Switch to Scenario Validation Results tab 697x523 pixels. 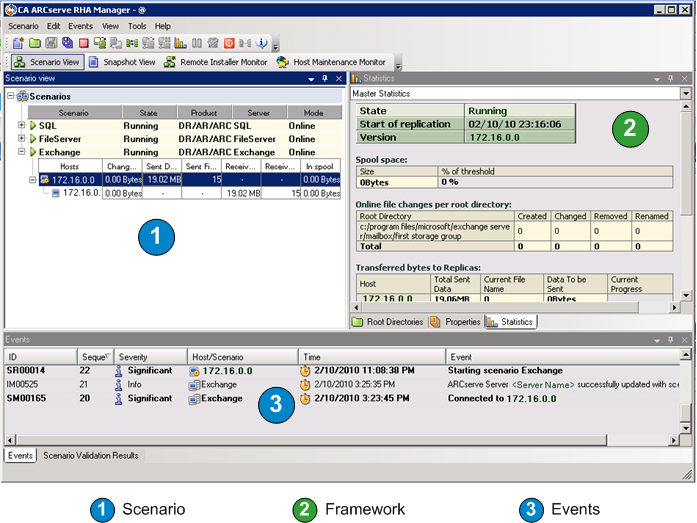(x=91, y=455)
